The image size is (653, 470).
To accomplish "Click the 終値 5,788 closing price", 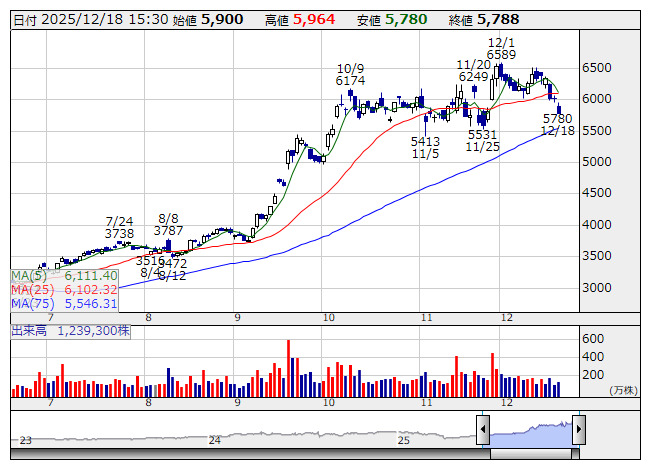I will point(484,20).
